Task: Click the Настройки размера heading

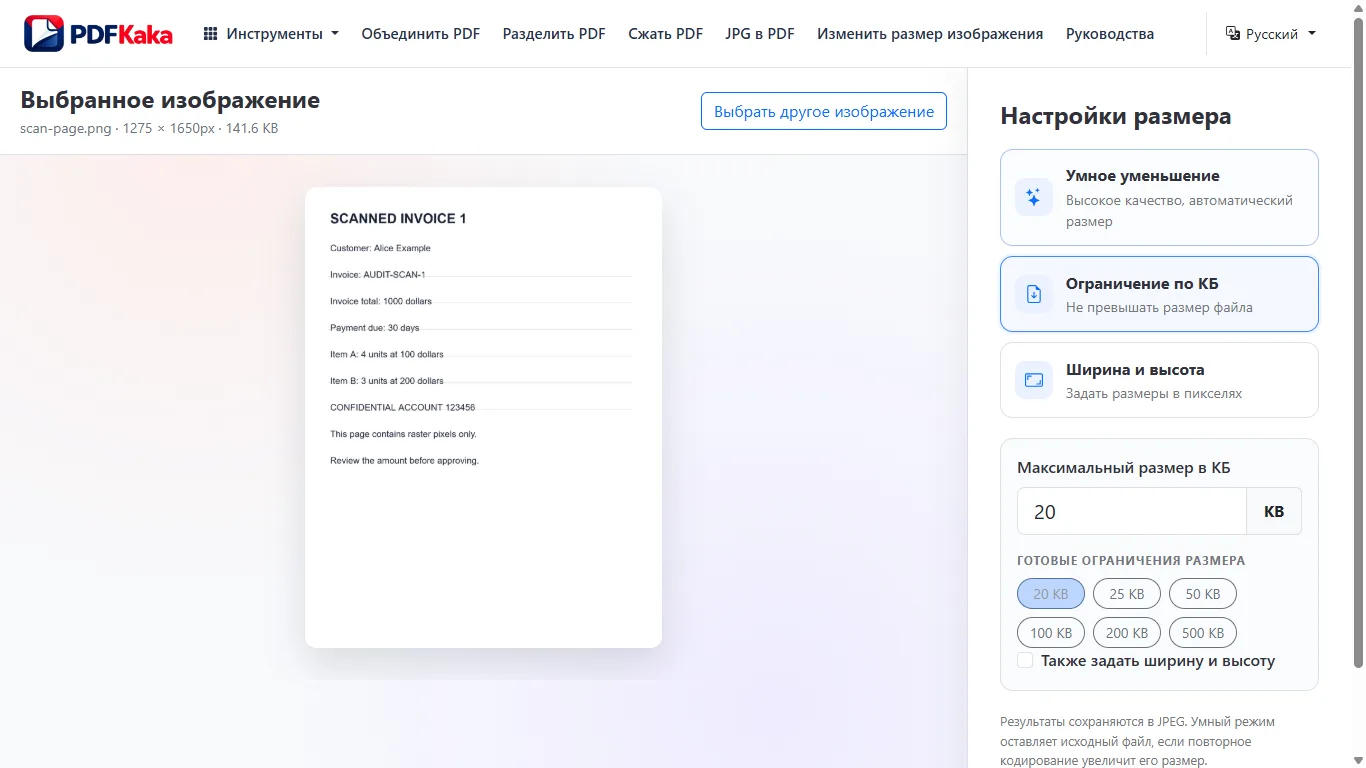Action: pyautogui.click(x=1116, y=116)
